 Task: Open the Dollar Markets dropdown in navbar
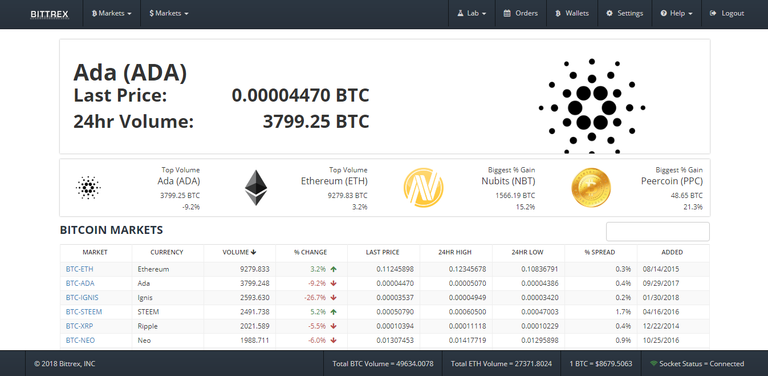click(x=169, y=14)
